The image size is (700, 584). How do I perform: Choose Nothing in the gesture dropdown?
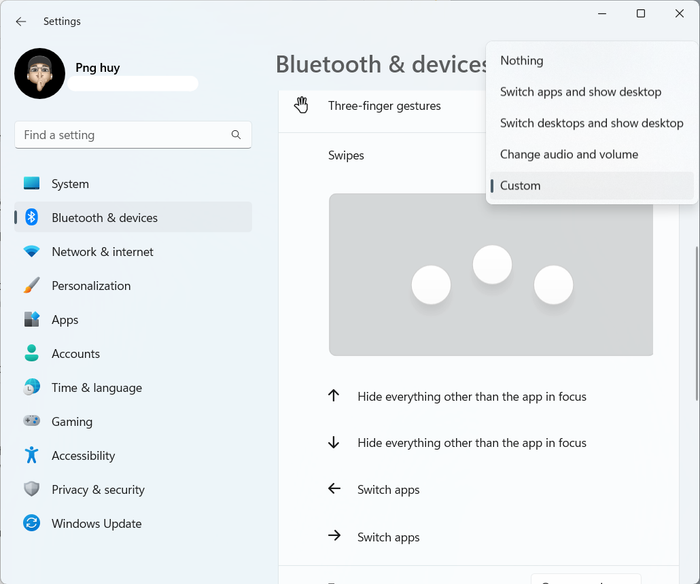592,61
